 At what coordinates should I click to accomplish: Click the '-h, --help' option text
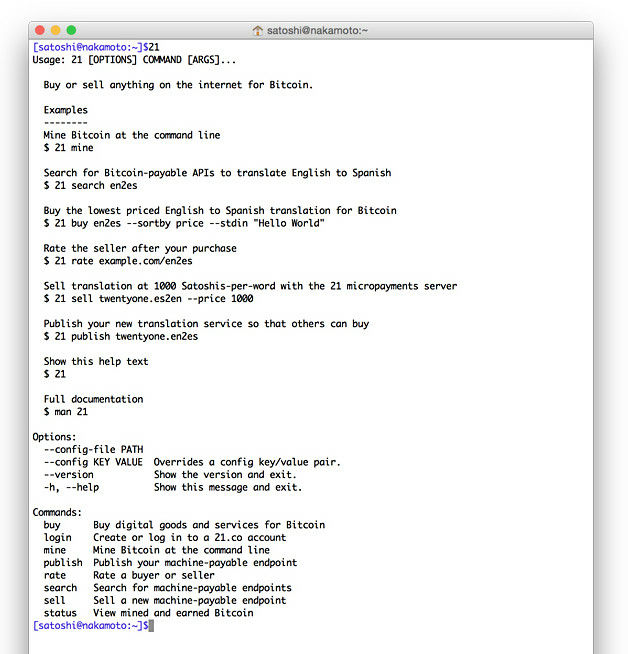pos(71,487)
